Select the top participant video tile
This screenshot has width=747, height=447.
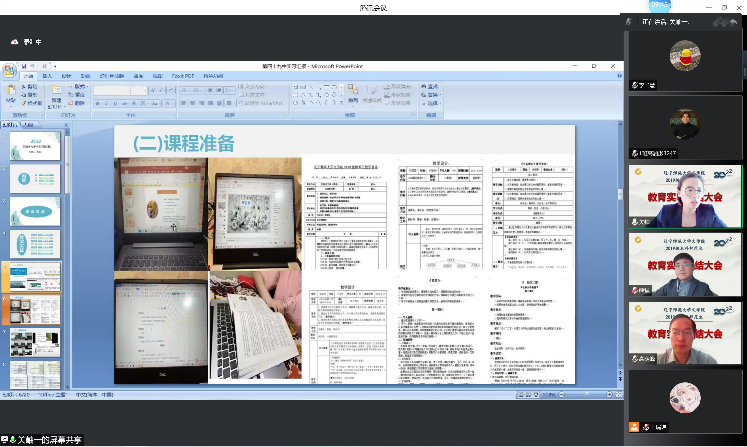[685, 60]
